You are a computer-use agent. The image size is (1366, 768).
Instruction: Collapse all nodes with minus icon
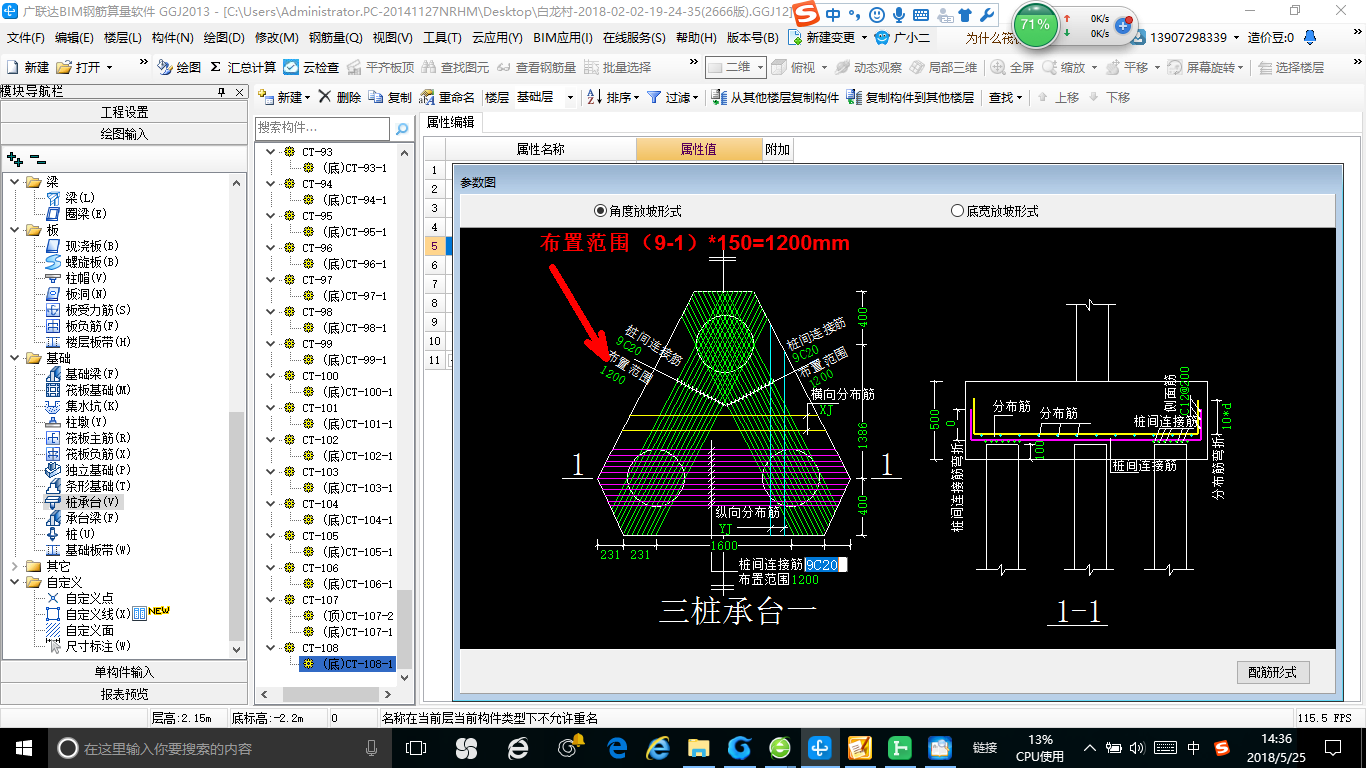pos(38,158)
